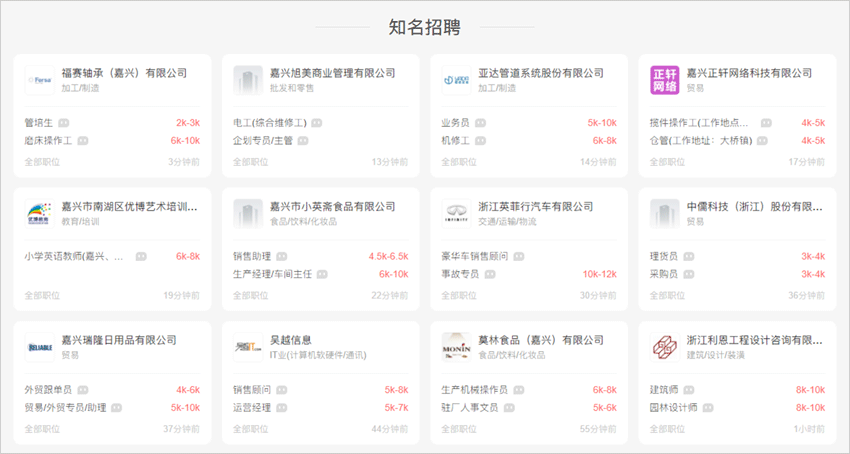View 全部职位 for 吴越信息
This screenshot has height=454, width=850.
pyautogui.click(x=250, y=429)
